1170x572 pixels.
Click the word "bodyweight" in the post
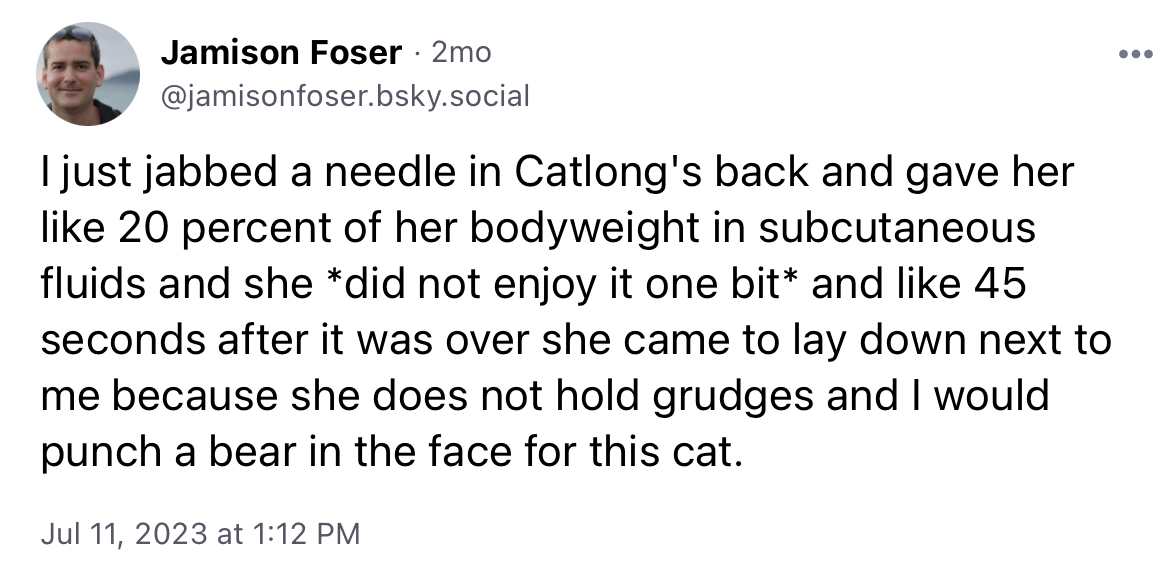click(584, 230)
